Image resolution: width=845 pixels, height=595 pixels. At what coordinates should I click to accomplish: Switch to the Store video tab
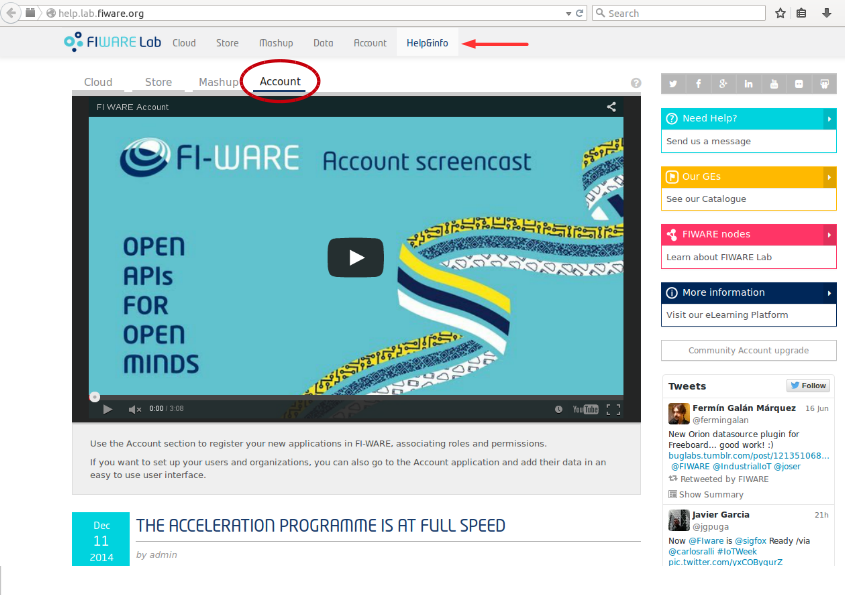pos(158,82)
